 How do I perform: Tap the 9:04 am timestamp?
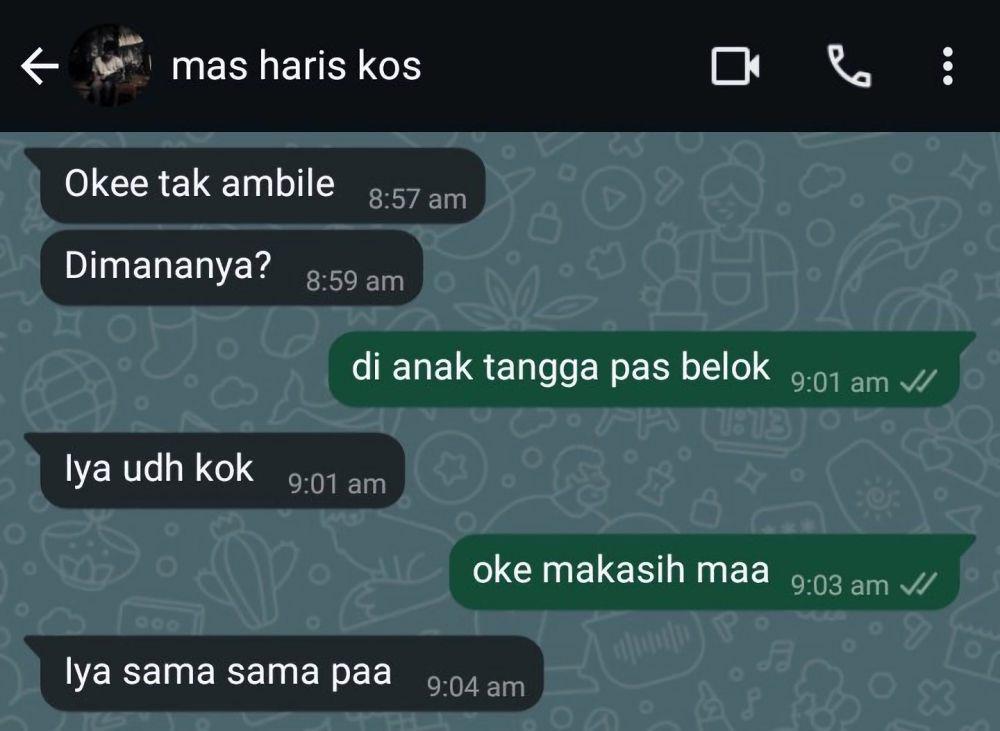pyautogui.click(x=476, y=687)
